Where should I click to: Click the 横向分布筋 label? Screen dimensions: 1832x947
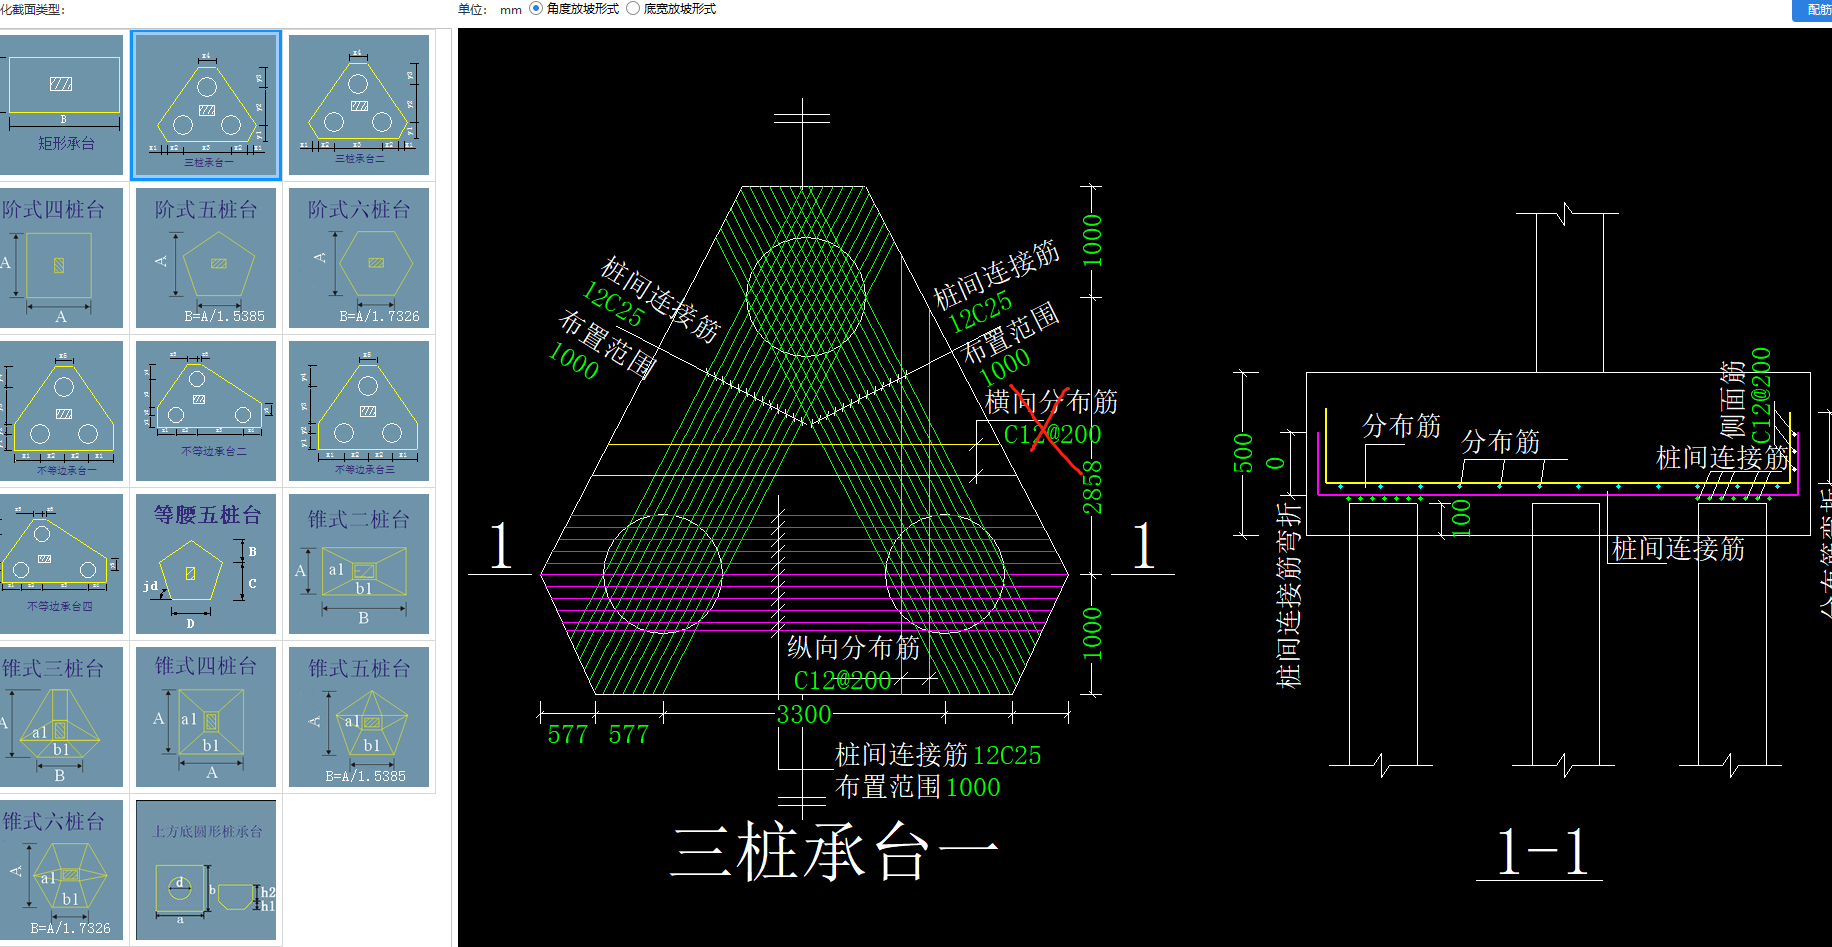tap(1052, 402)
